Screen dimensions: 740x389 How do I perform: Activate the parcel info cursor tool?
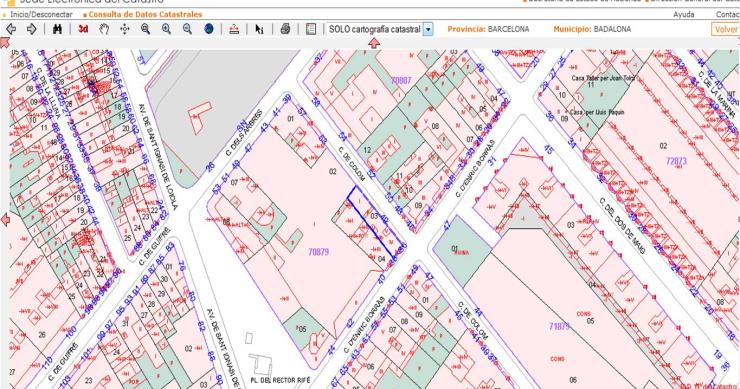pyautogui.click(x=259, y=29)
